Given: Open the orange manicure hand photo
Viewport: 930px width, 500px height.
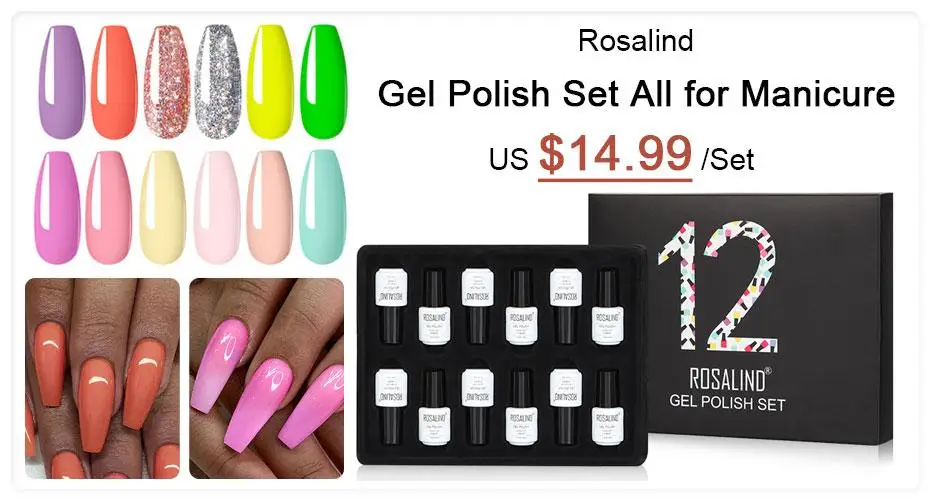Looking at the screenshot, I should click(x=102, y=378).
